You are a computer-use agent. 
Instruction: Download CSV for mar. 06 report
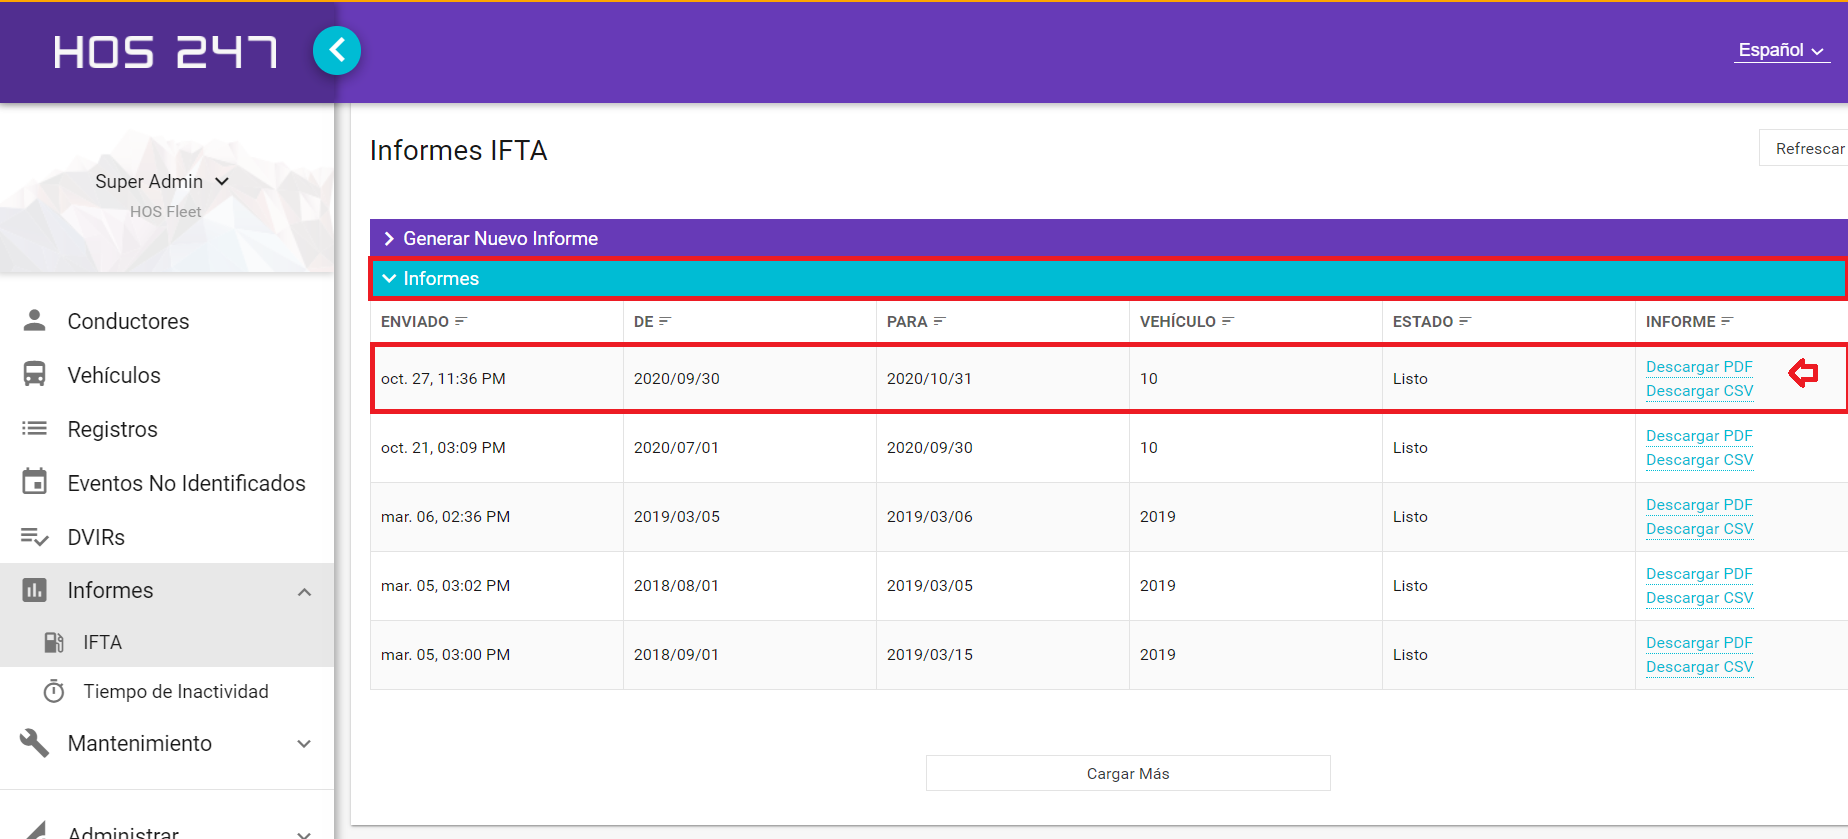coord(1699,529)
